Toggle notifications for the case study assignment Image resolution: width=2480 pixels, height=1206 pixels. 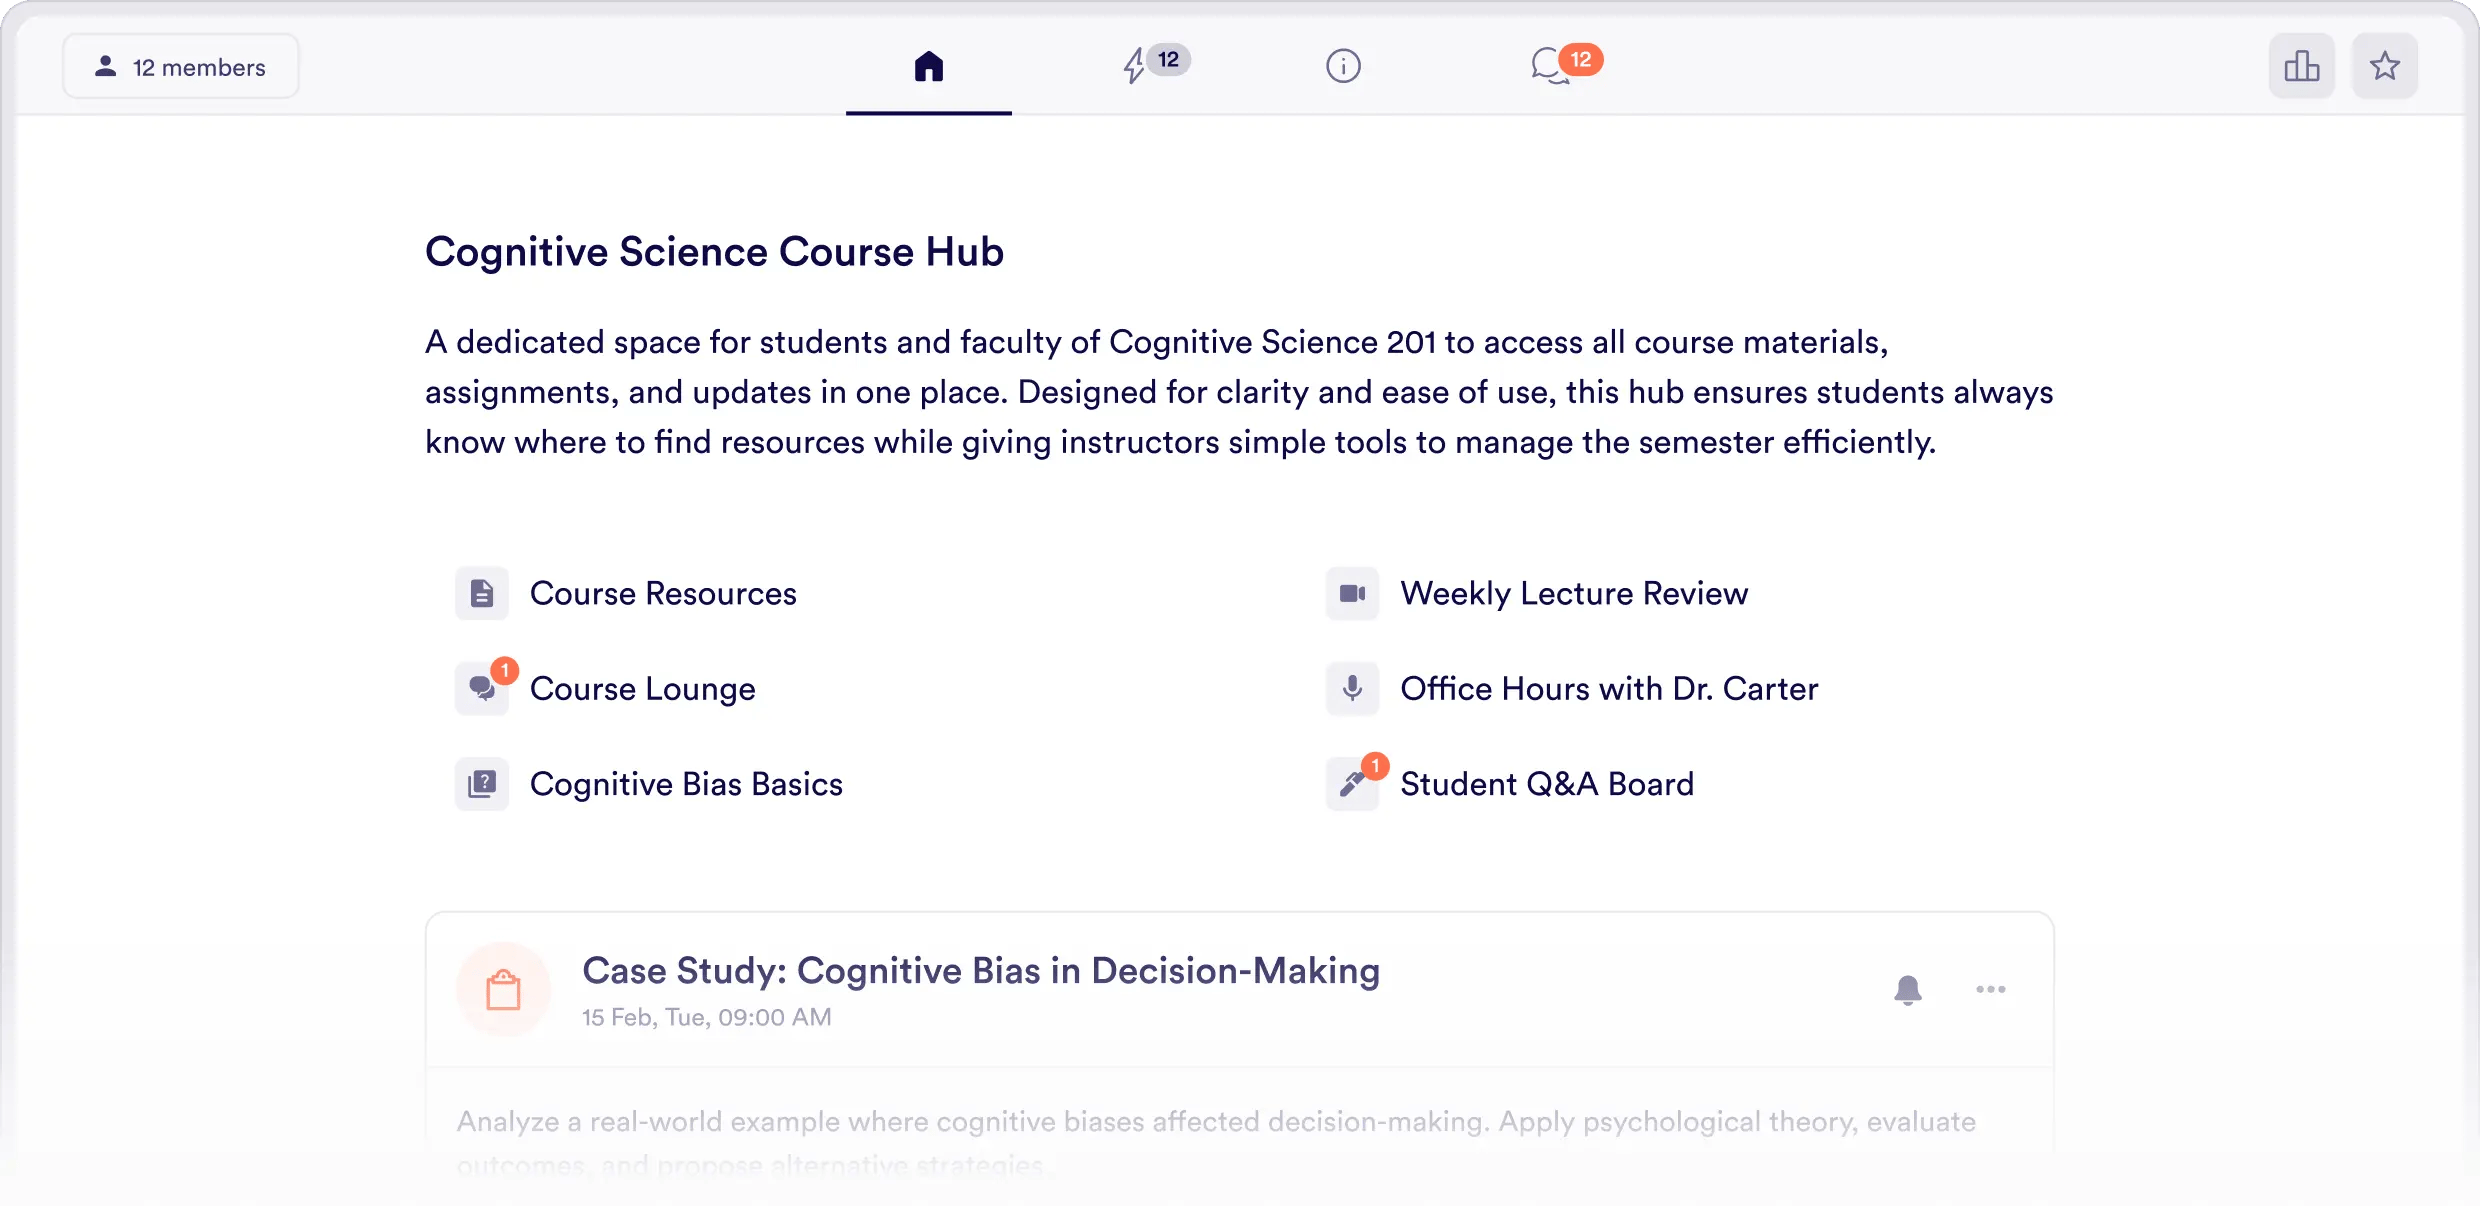(x=1909, y=989)
